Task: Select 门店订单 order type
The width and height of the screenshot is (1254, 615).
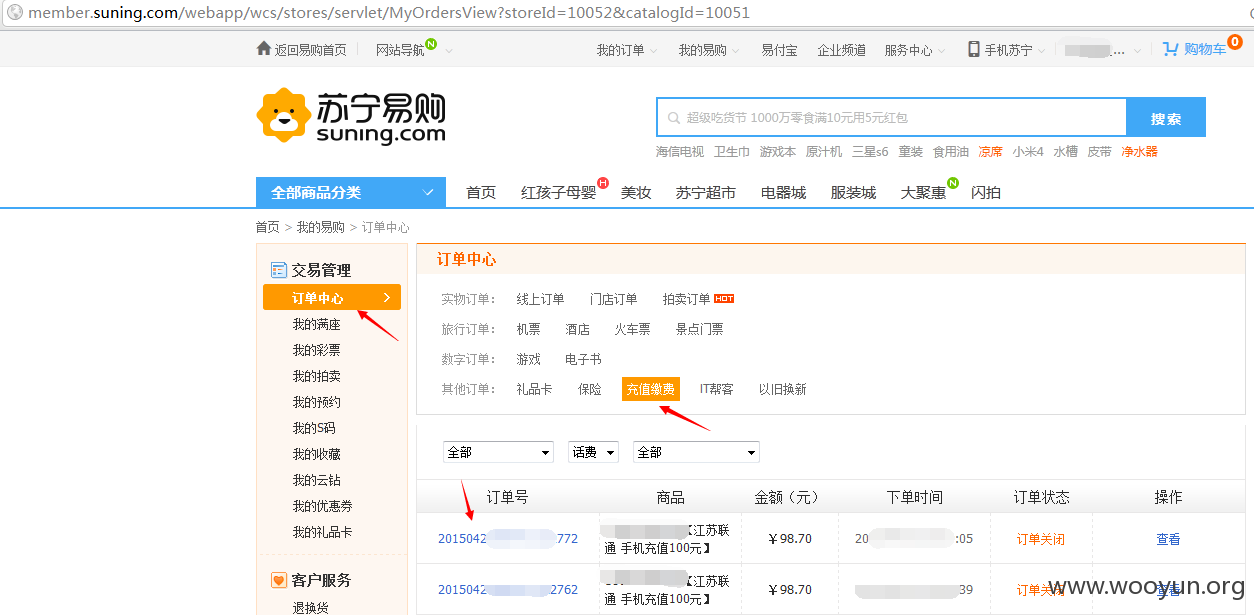Action: point(614,299)
